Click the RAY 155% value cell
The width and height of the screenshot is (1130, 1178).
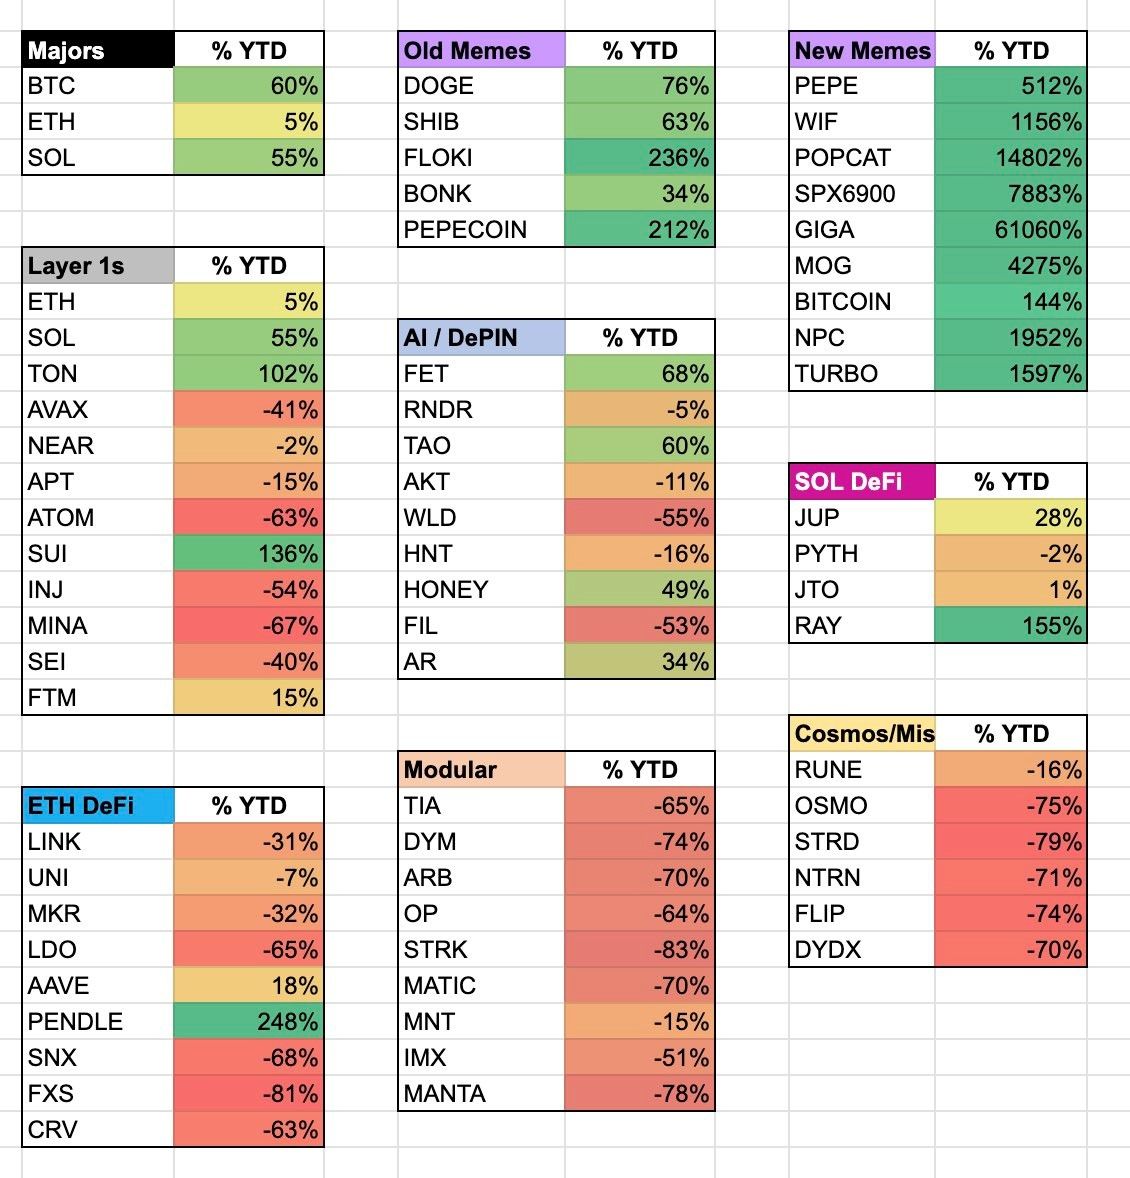click(1010, 626)
